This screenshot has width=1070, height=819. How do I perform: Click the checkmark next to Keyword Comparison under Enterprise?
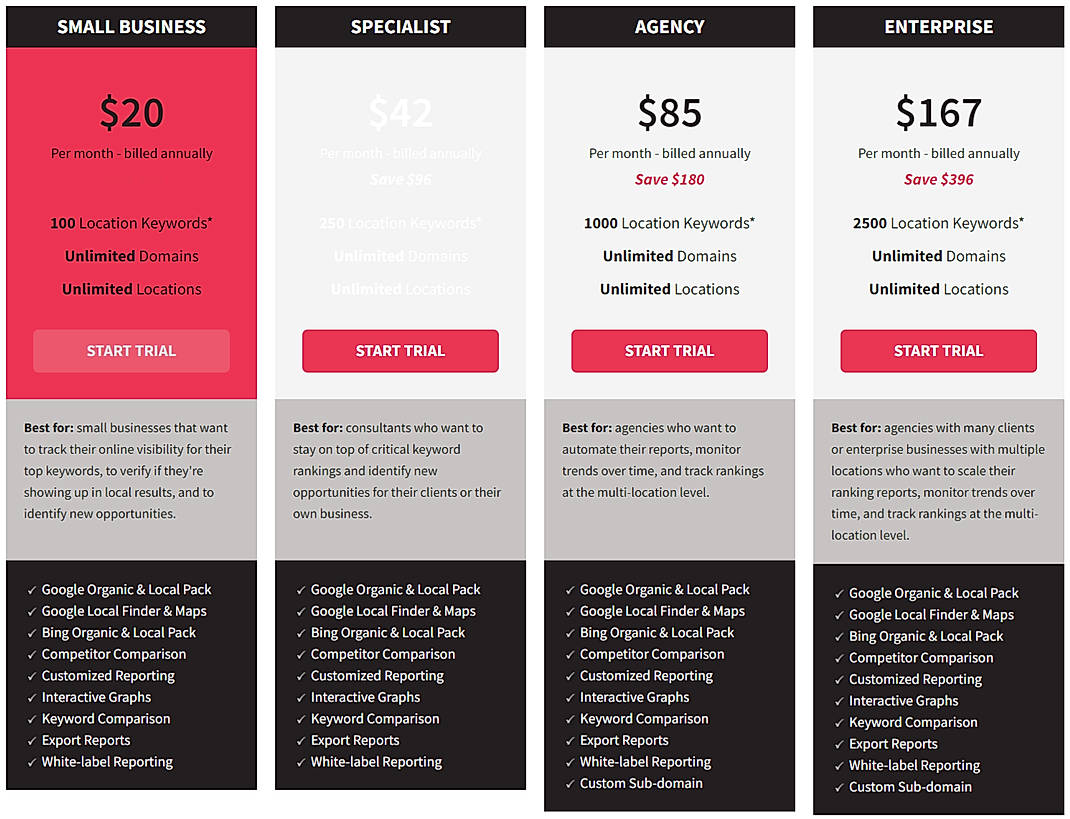pyautogui.click(x=838, y=722)
